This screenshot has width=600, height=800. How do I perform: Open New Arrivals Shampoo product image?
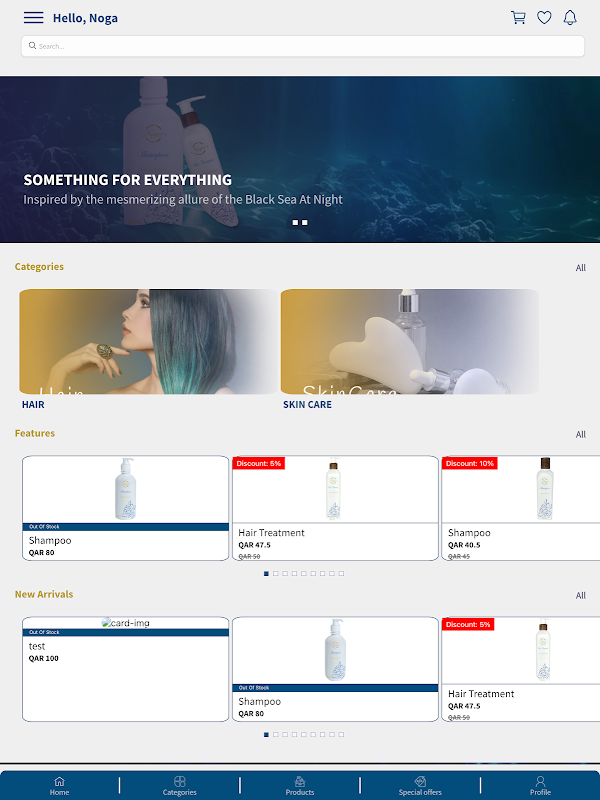click(335, 650)
